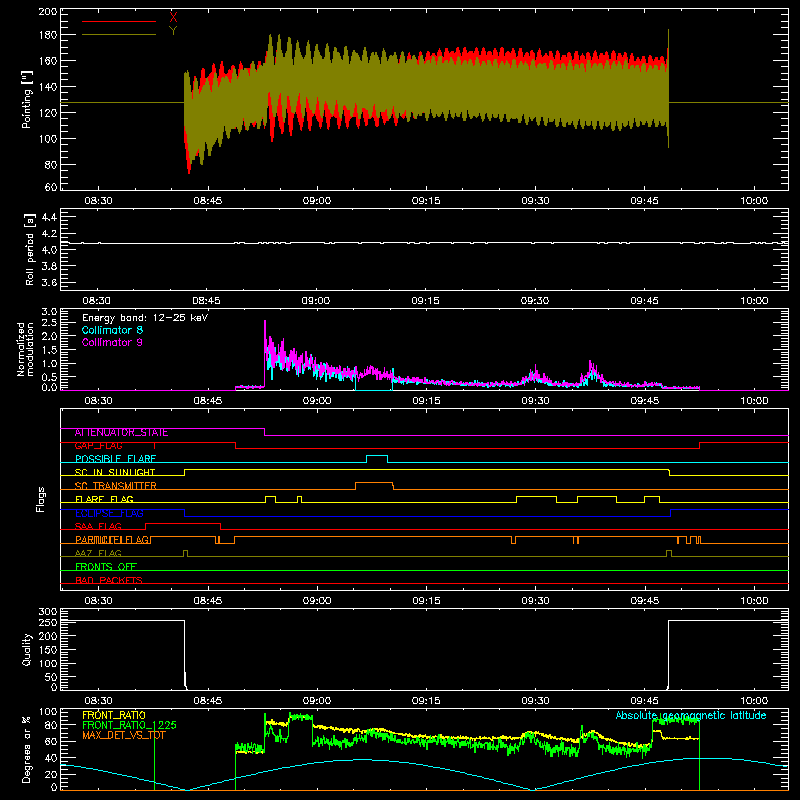Click the POSSIBLE_FLARE pulse near 09:08
This screenshot has width=800, height=800.
click(377, 459)
